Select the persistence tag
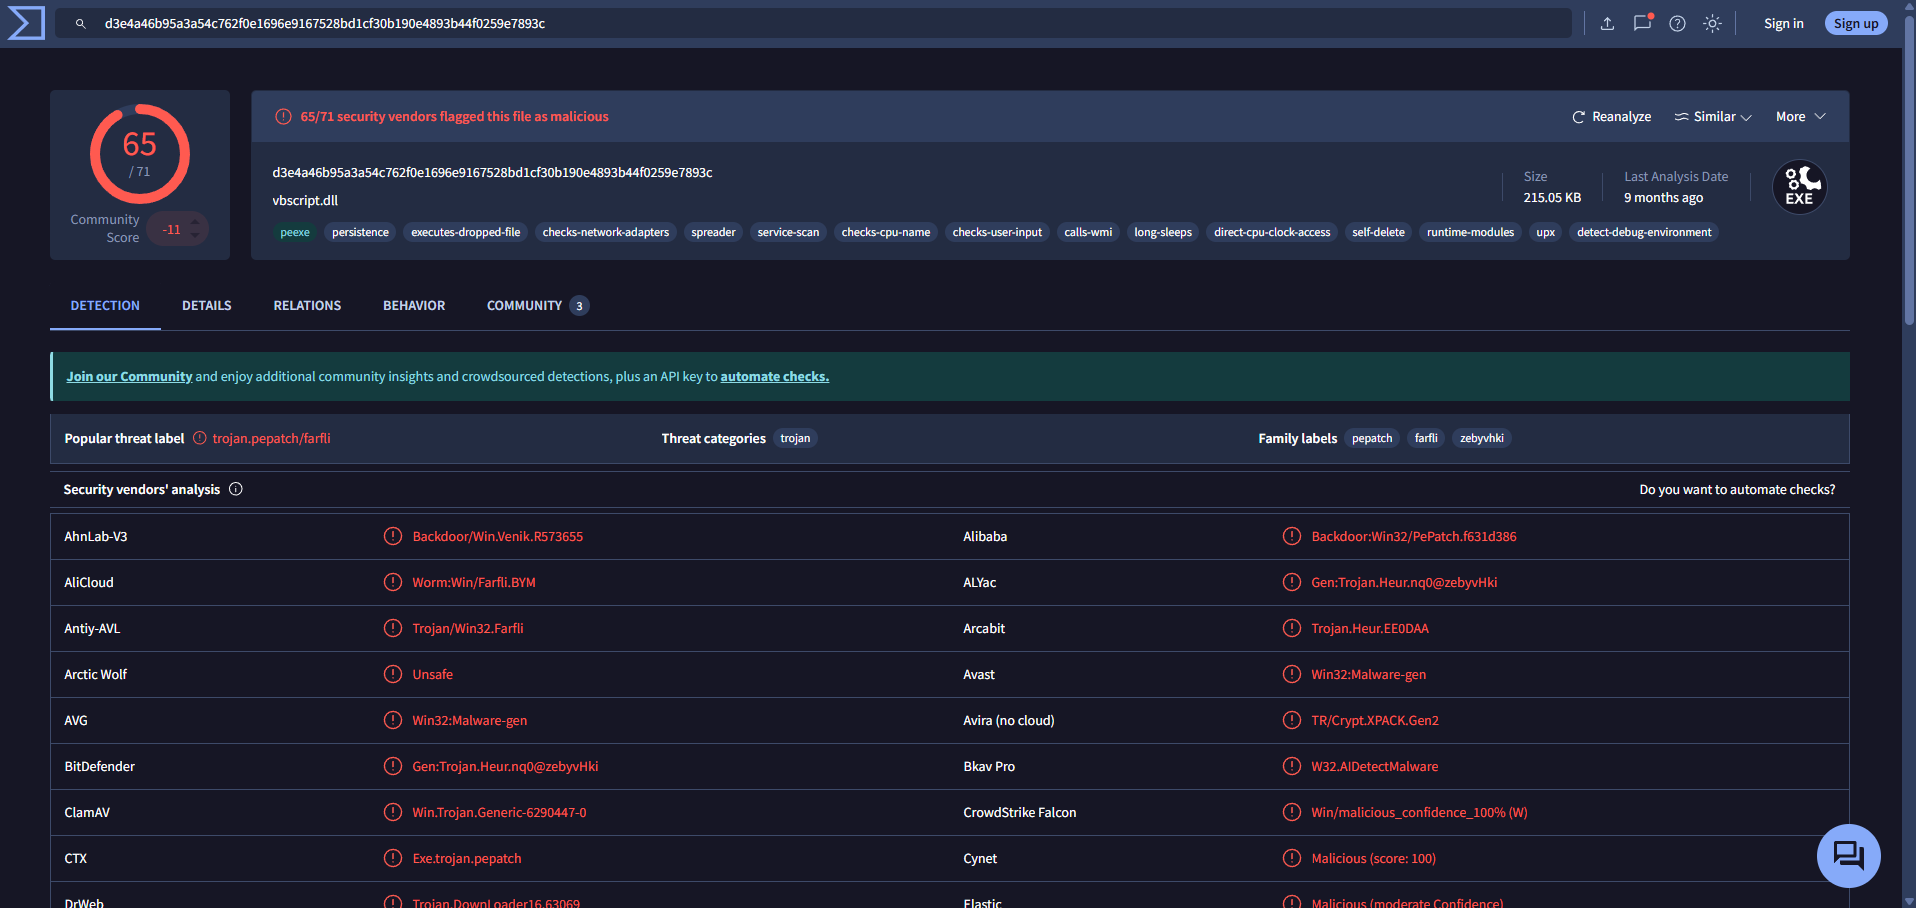Image resolution: width=1916 pixels, height=908 pixels. click(360, 232)
